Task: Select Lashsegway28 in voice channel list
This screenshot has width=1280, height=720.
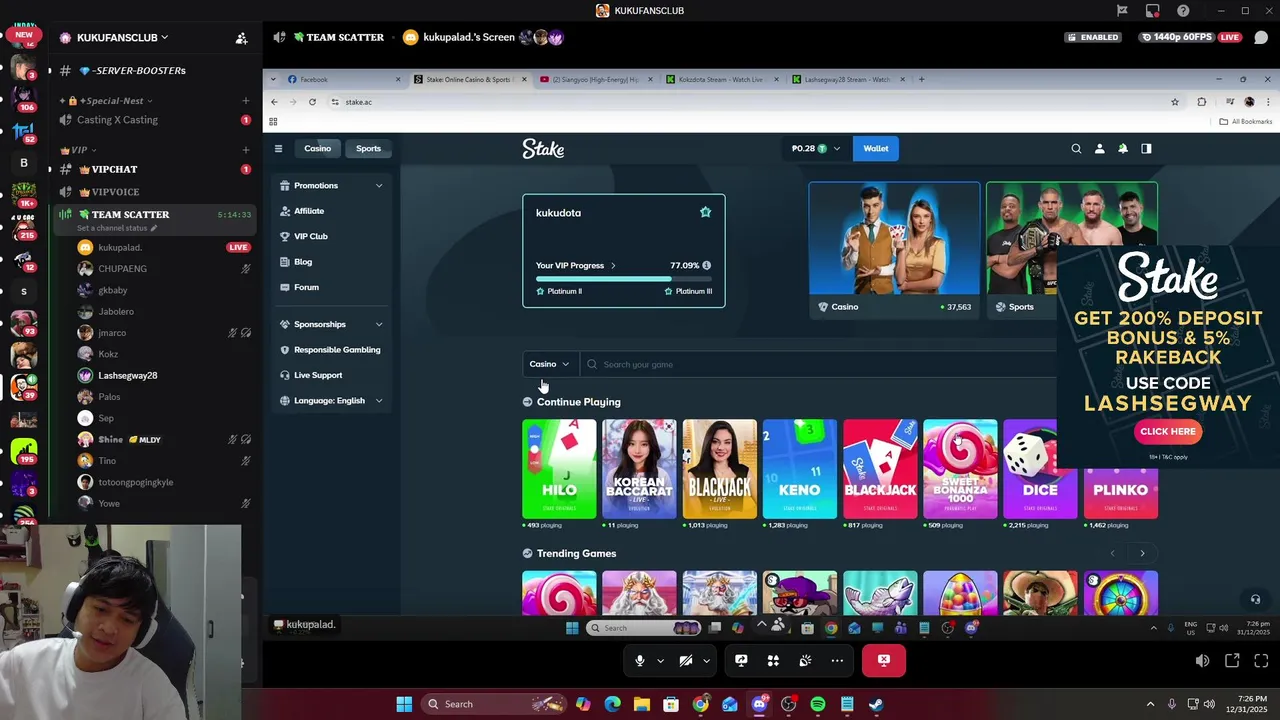Action: pyautogui.click(x=127, y=375)
